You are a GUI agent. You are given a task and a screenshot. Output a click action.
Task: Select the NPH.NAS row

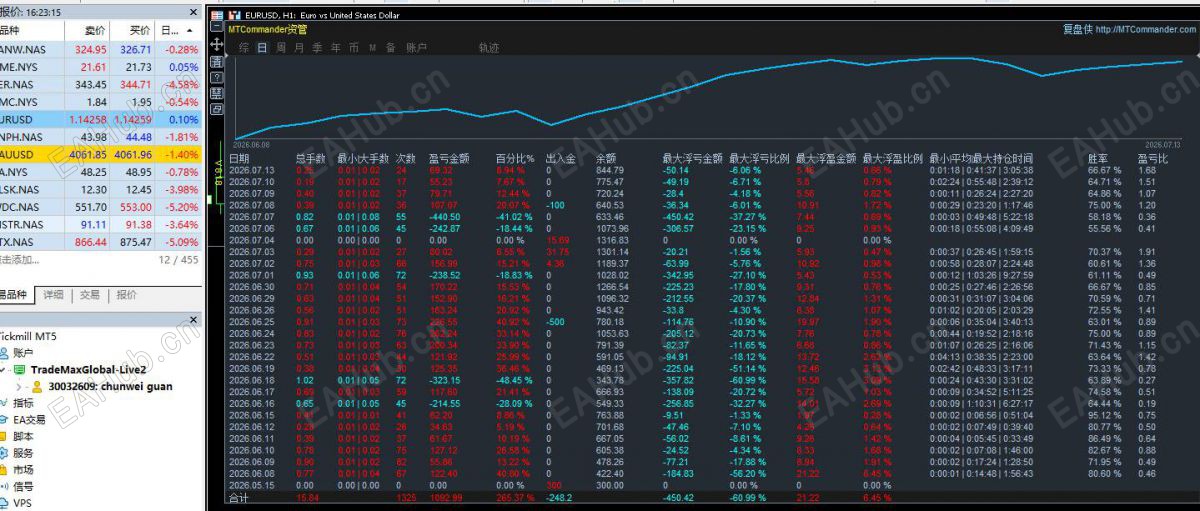102,137
